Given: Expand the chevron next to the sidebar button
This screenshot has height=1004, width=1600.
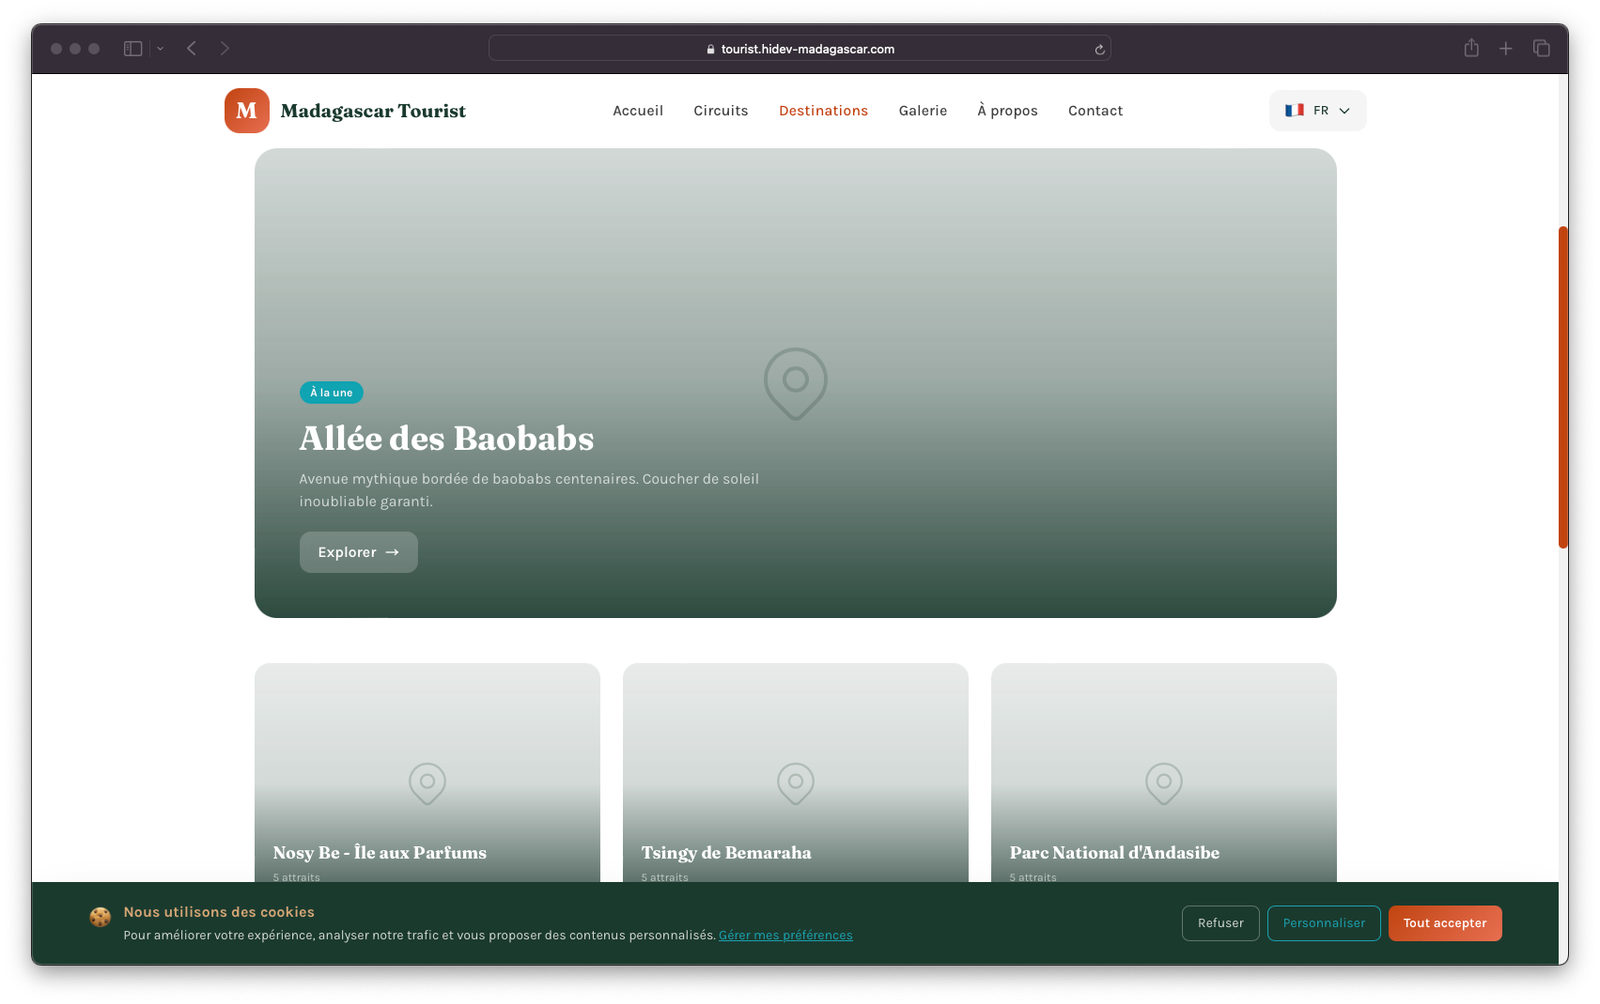Looking at the screenshot, I should click(158, 48).
